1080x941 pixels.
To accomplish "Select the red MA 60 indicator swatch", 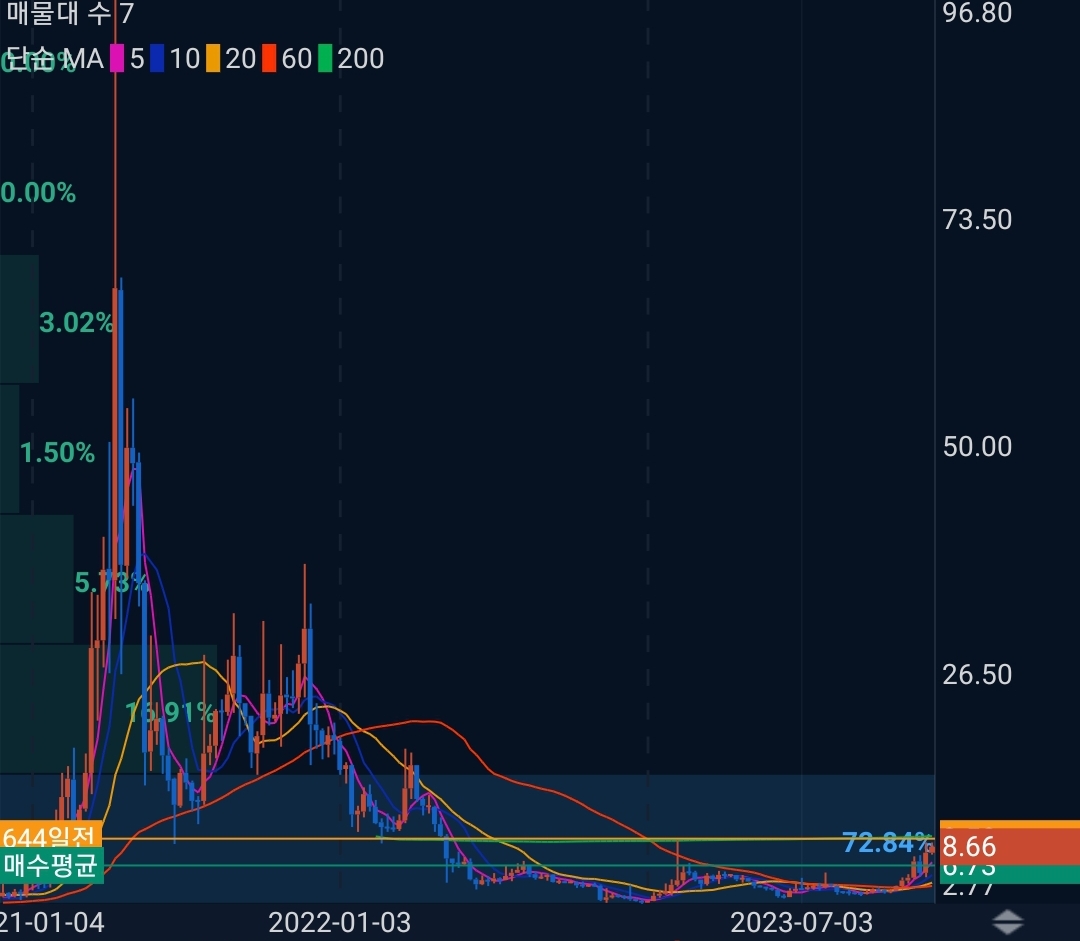I will pos(268,60).
